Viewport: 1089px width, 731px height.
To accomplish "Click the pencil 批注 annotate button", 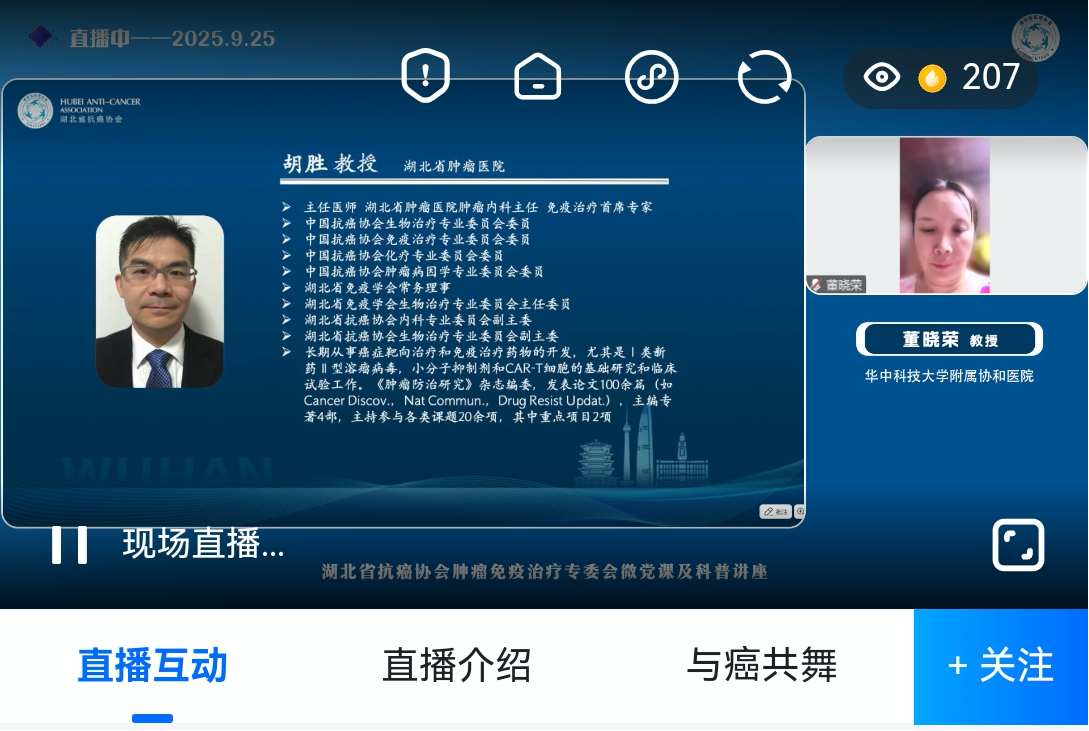I will [775, 511].
